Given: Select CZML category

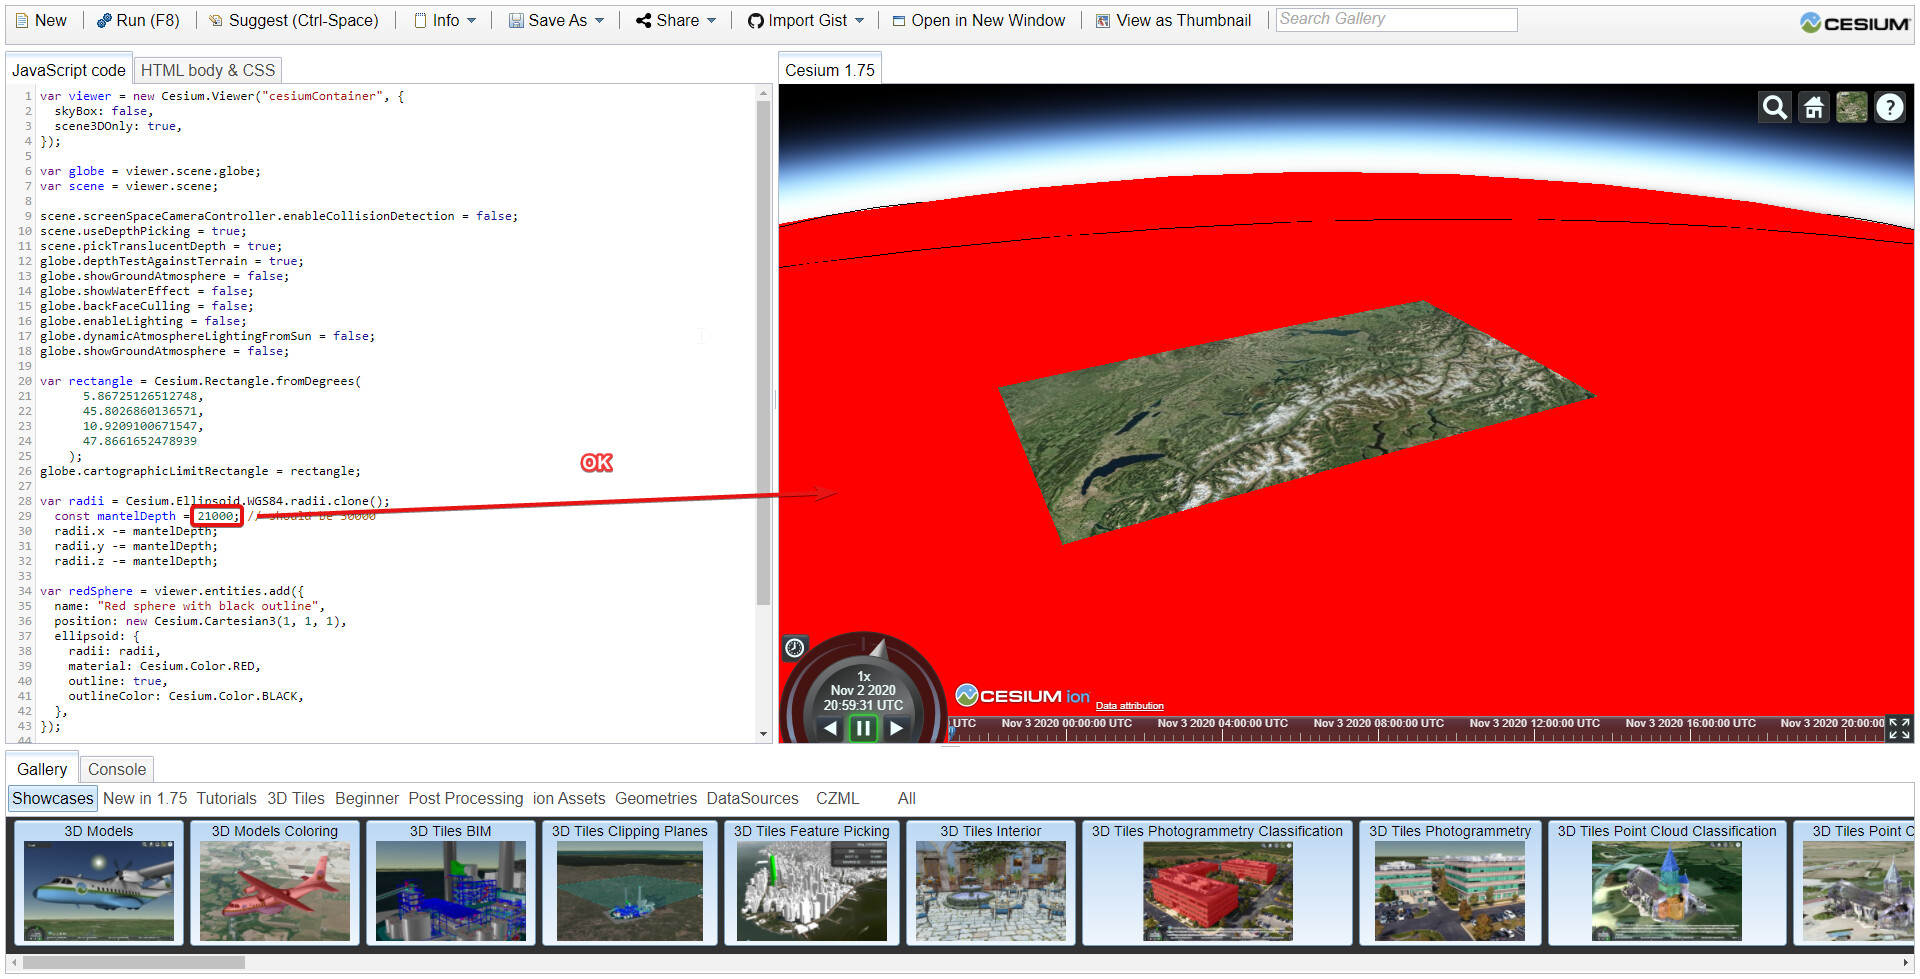Looking at the screenshot, I should 837,798.
